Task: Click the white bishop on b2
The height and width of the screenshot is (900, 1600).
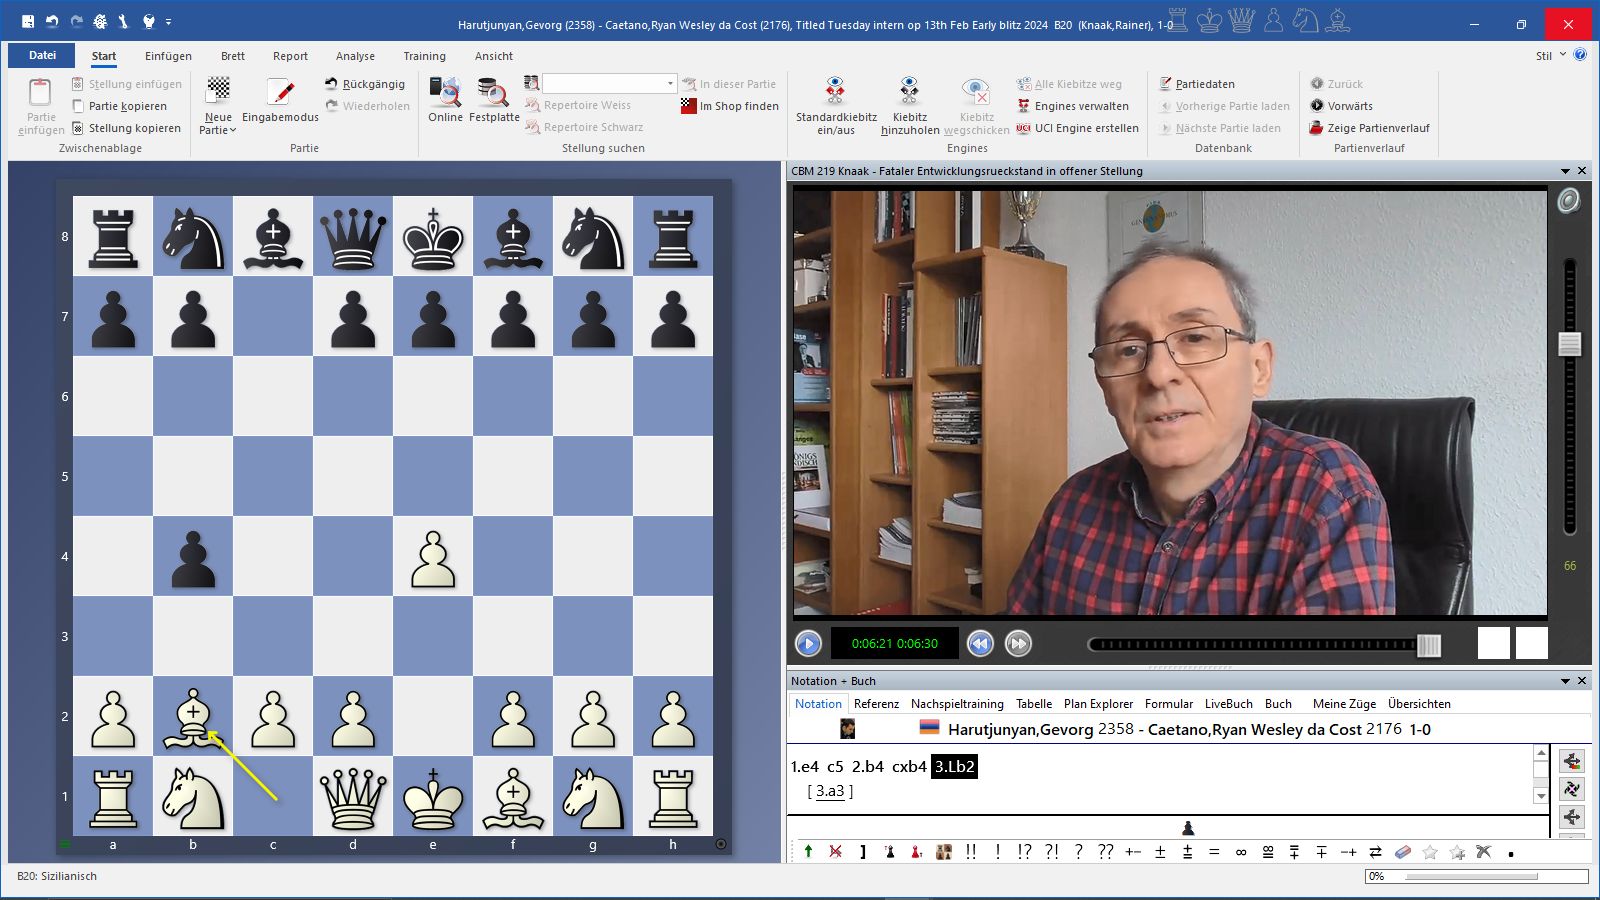Action: pyautogui.click(x=193, y=717)
